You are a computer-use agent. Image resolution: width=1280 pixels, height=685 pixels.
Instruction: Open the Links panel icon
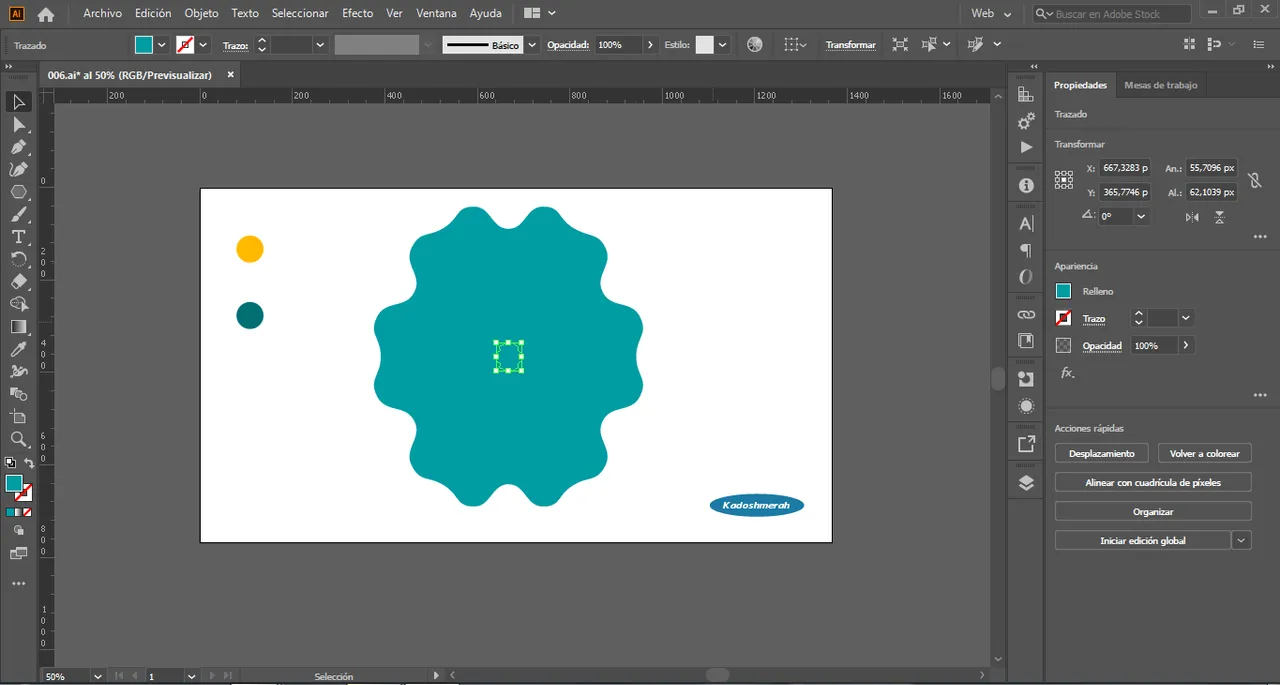[1026, 314]
